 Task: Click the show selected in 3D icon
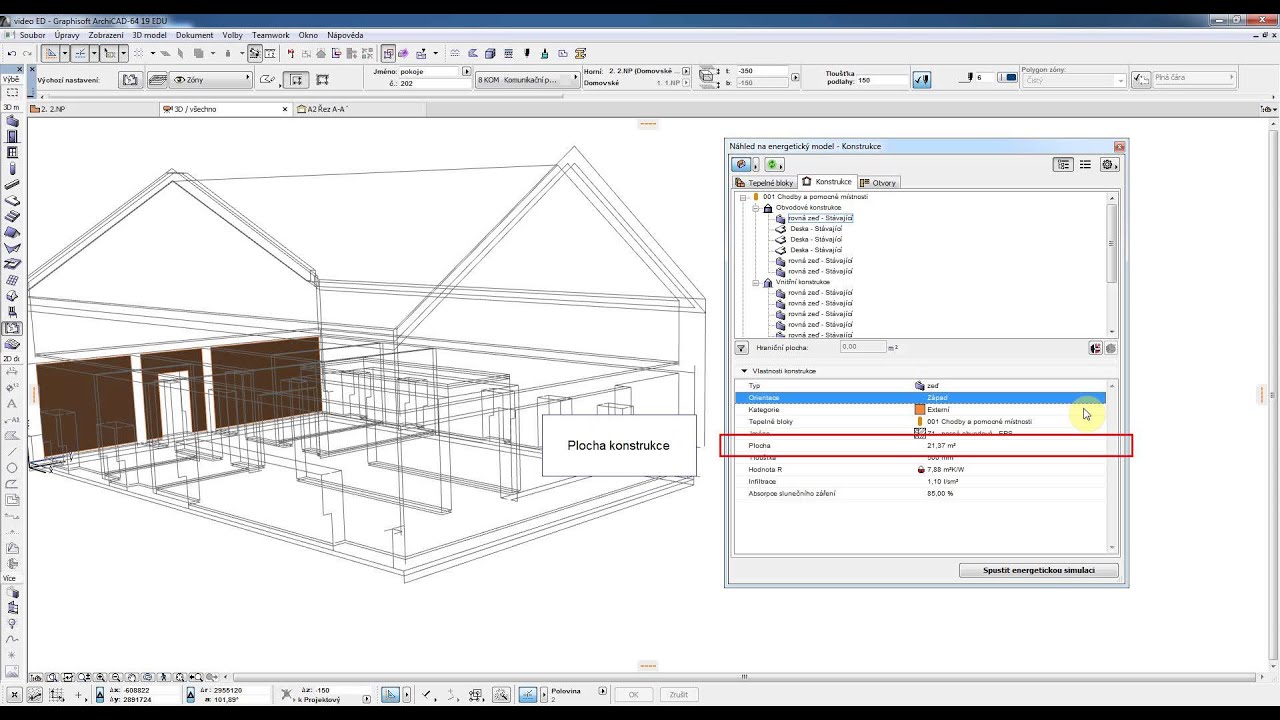pos(1096,348)
